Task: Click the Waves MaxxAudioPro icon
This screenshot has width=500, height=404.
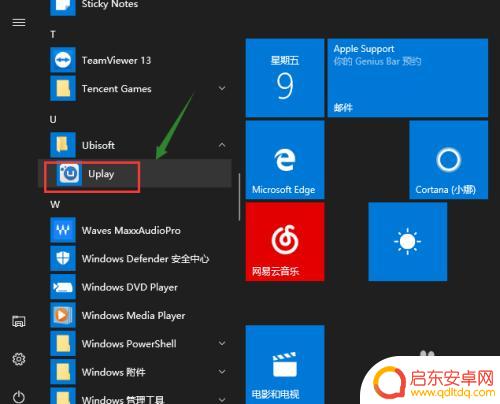Action: [63, 230]
